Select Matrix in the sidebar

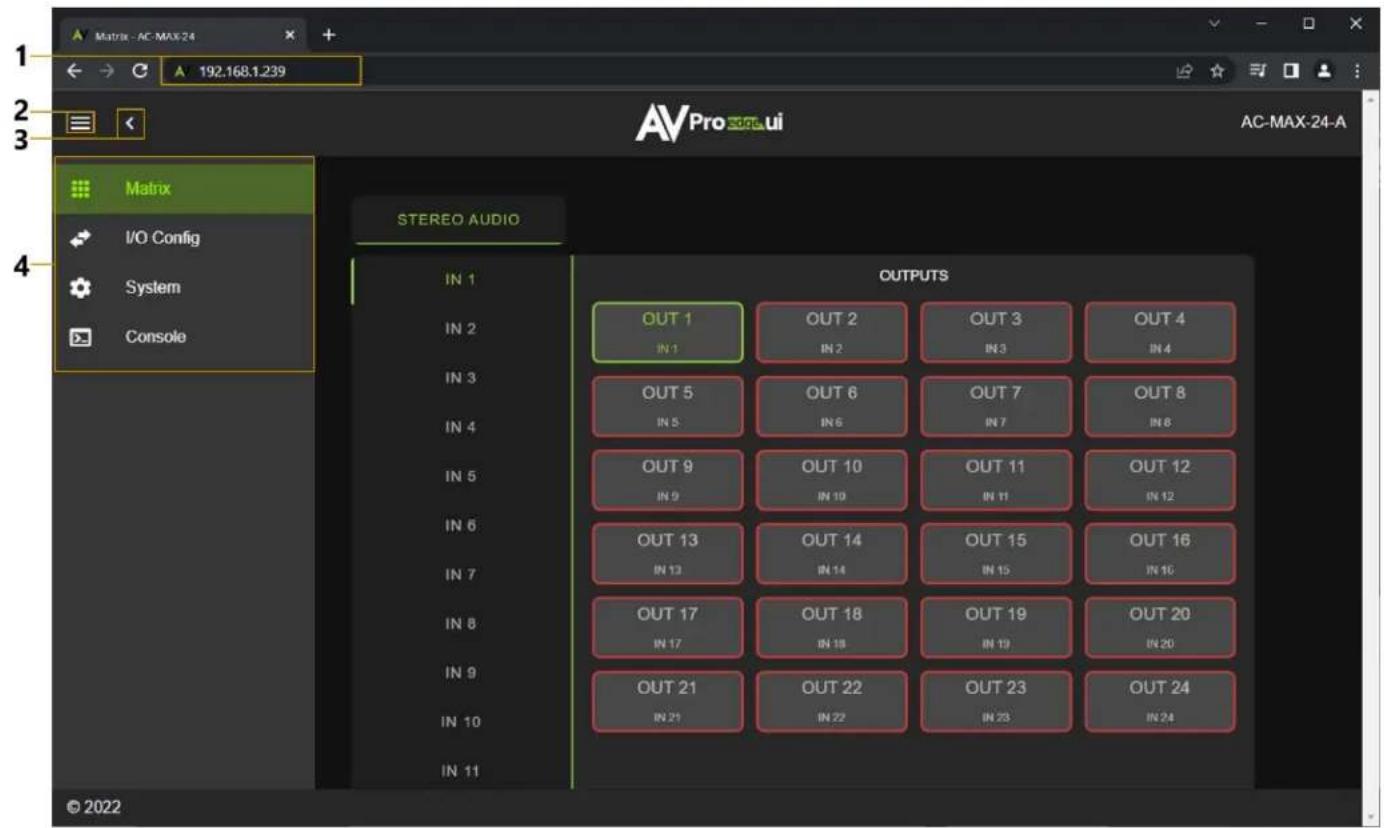coord(184,187)
